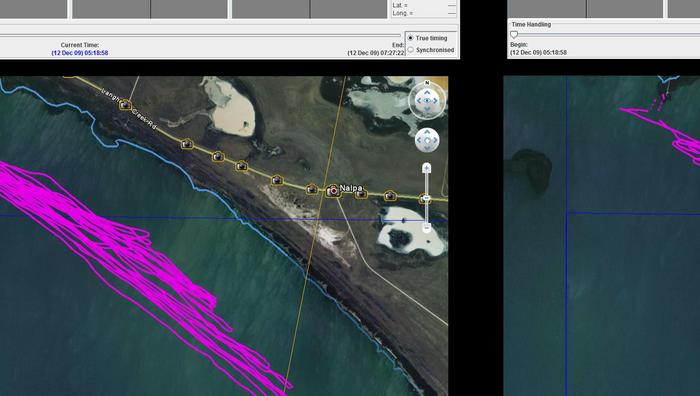Pan map right with move joystick arrow
Screen dimensions: 700x396
(x=435, y=141)
